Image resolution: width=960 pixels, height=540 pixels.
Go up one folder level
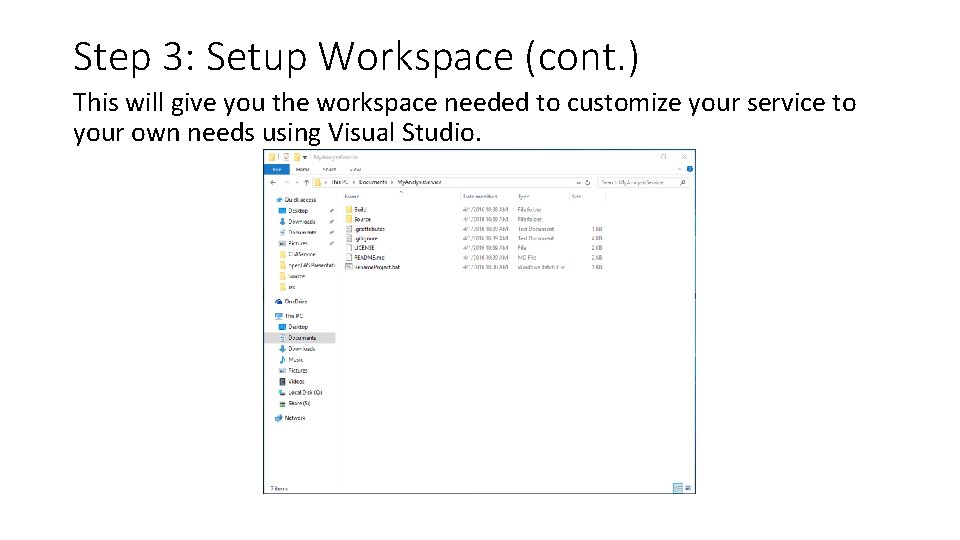click(x=306, y=182)
